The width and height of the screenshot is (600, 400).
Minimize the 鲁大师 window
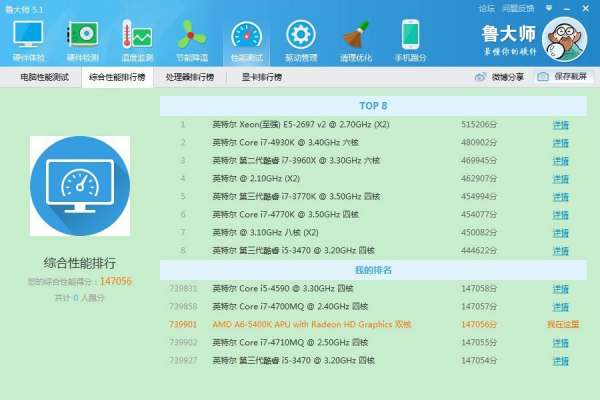tap(567, 8)
